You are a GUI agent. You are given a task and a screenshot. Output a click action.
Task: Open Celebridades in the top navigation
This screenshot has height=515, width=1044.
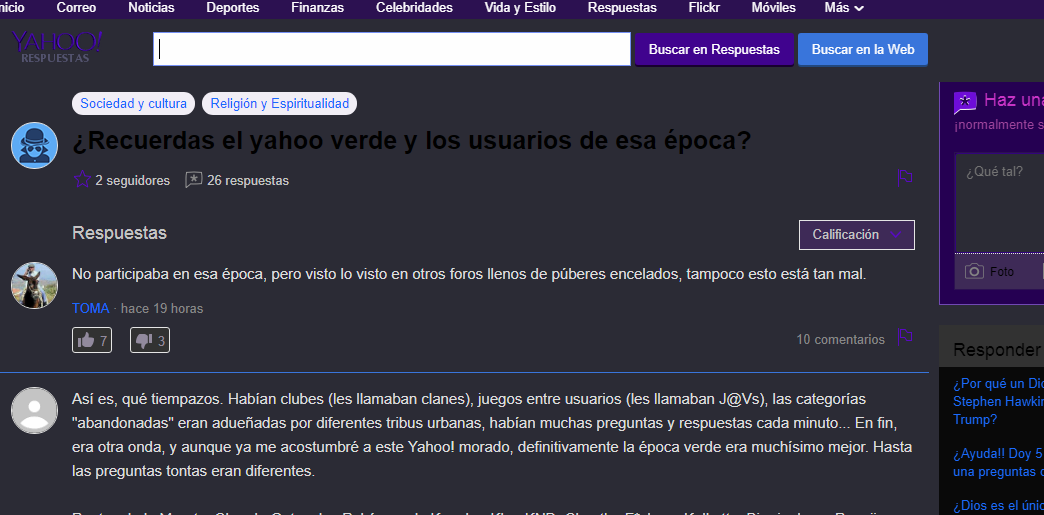[414, 8]
